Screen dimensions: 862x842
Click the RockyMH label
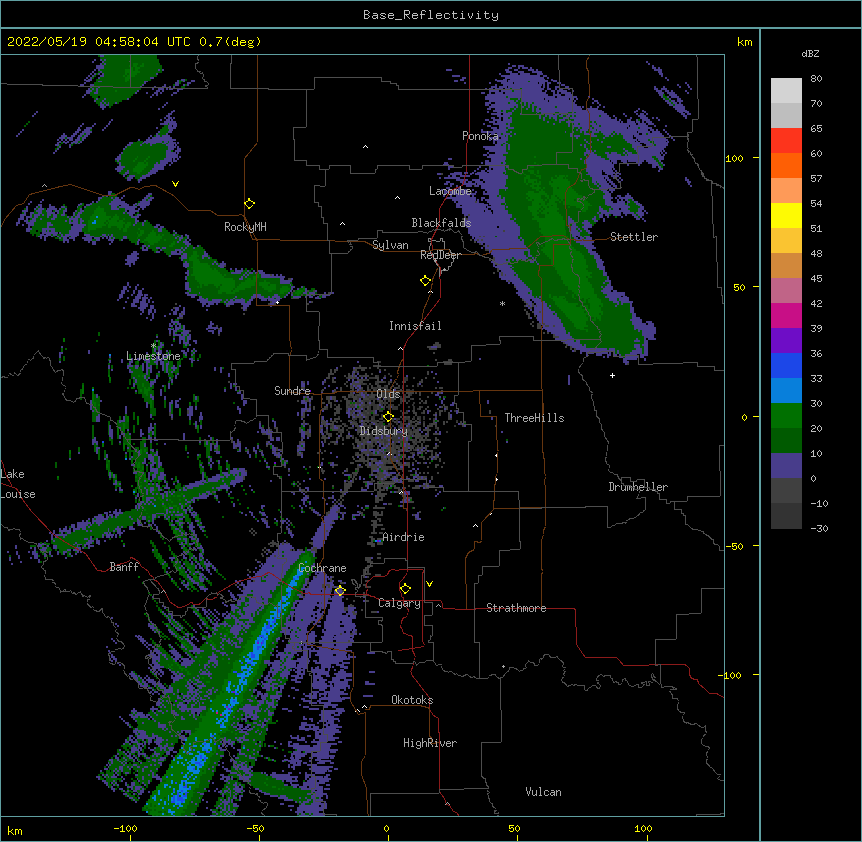pyautogui.click(x=245, y=227)
